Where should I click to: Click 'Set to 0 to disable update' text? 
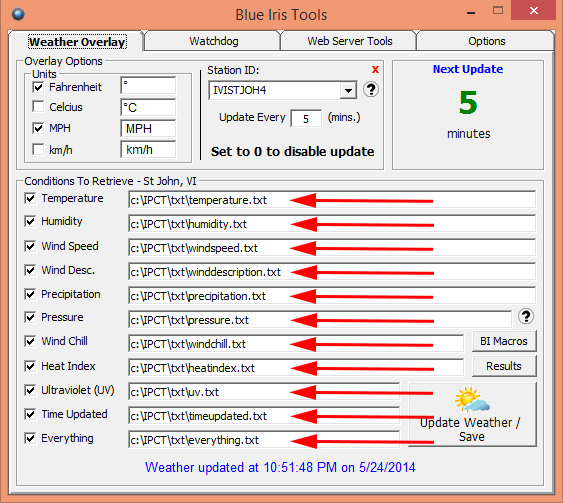coord(293,152)
